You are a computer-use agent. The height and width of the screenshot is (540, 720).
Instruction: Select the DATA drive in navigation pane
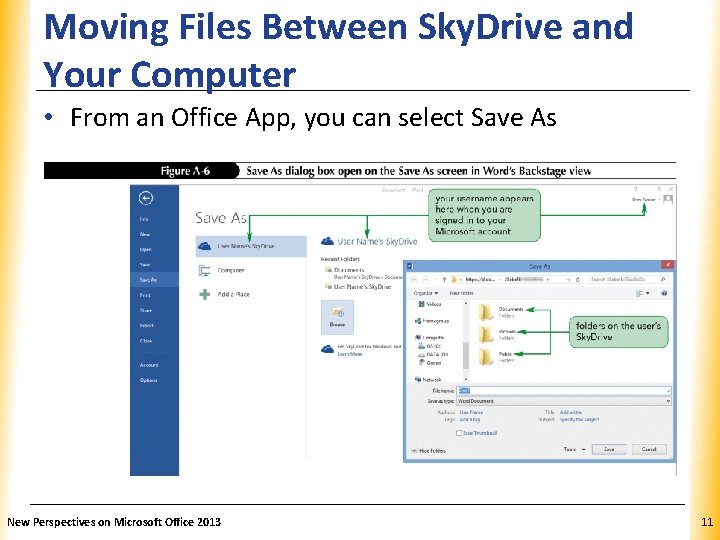[x=433, y=354]
